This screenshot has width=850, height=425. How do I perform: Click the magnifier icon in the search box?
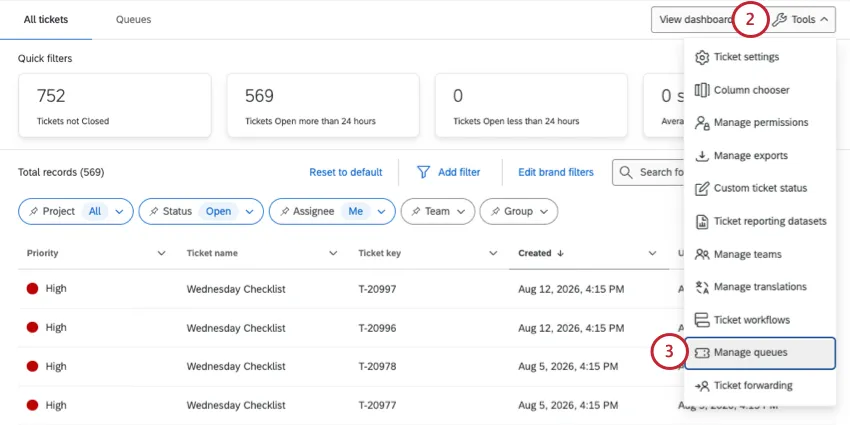[x=626, y=172]
